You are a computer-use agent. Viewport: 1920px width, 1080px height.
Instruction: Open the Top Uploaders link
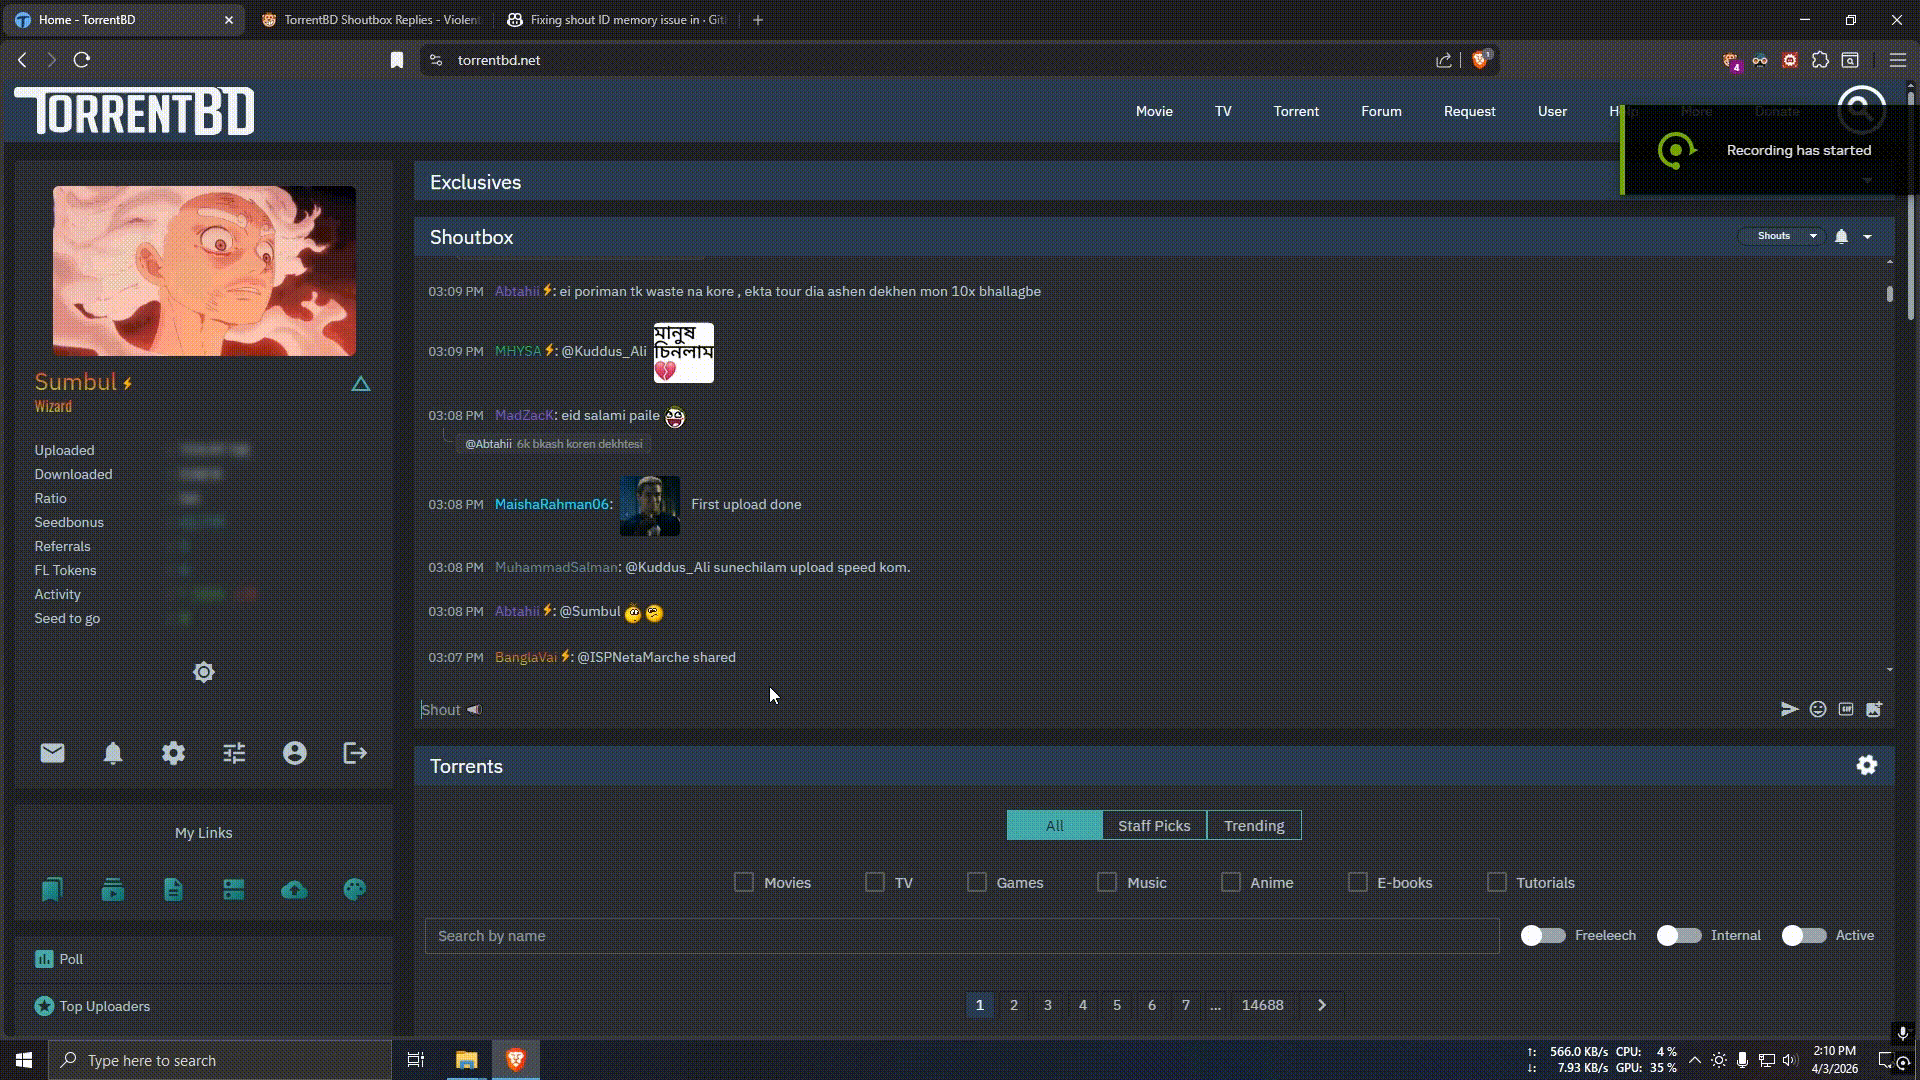tap(104, 1006)
